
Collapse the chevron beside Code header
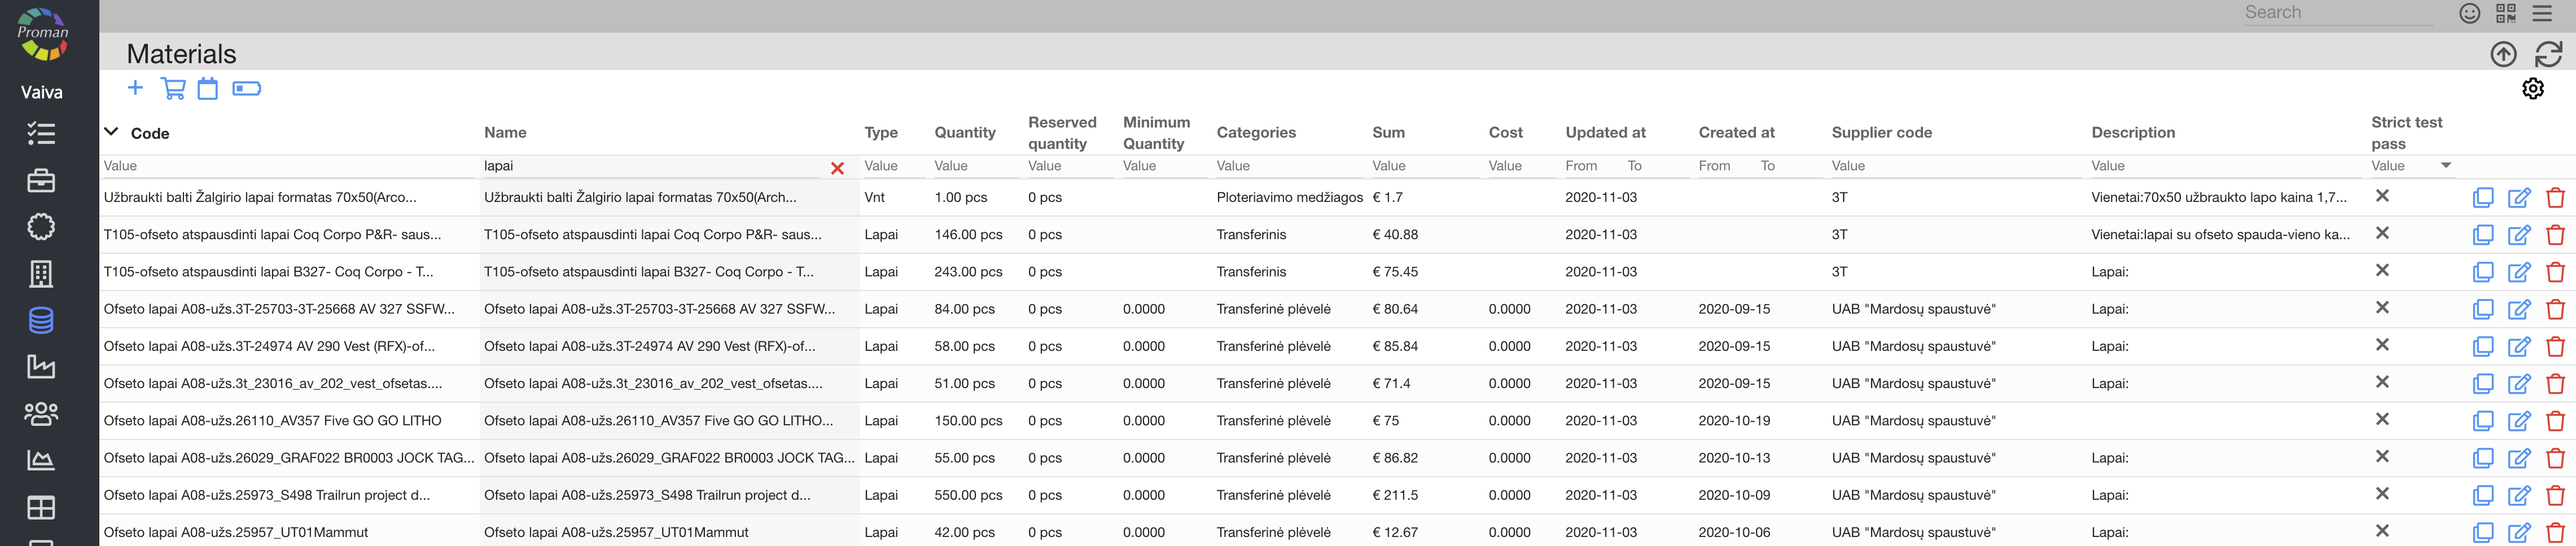pyautogui.click(x=112, y=132)
